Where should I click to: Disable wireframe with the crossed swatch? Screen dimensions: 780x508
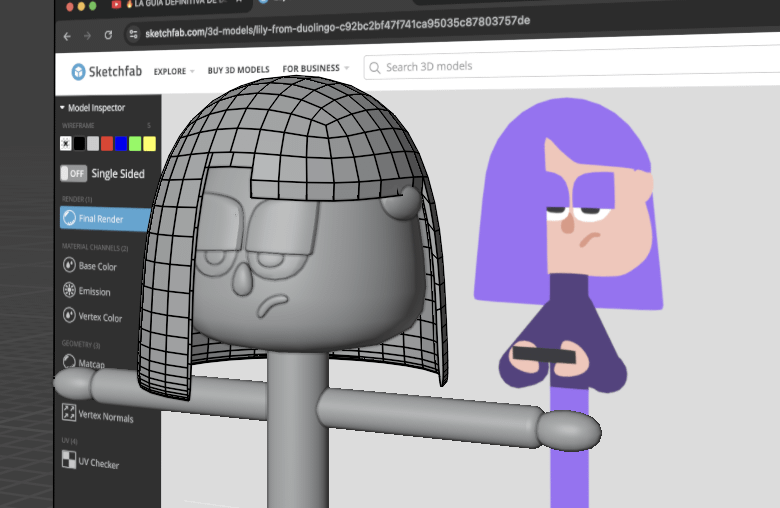tap(66, 143)
